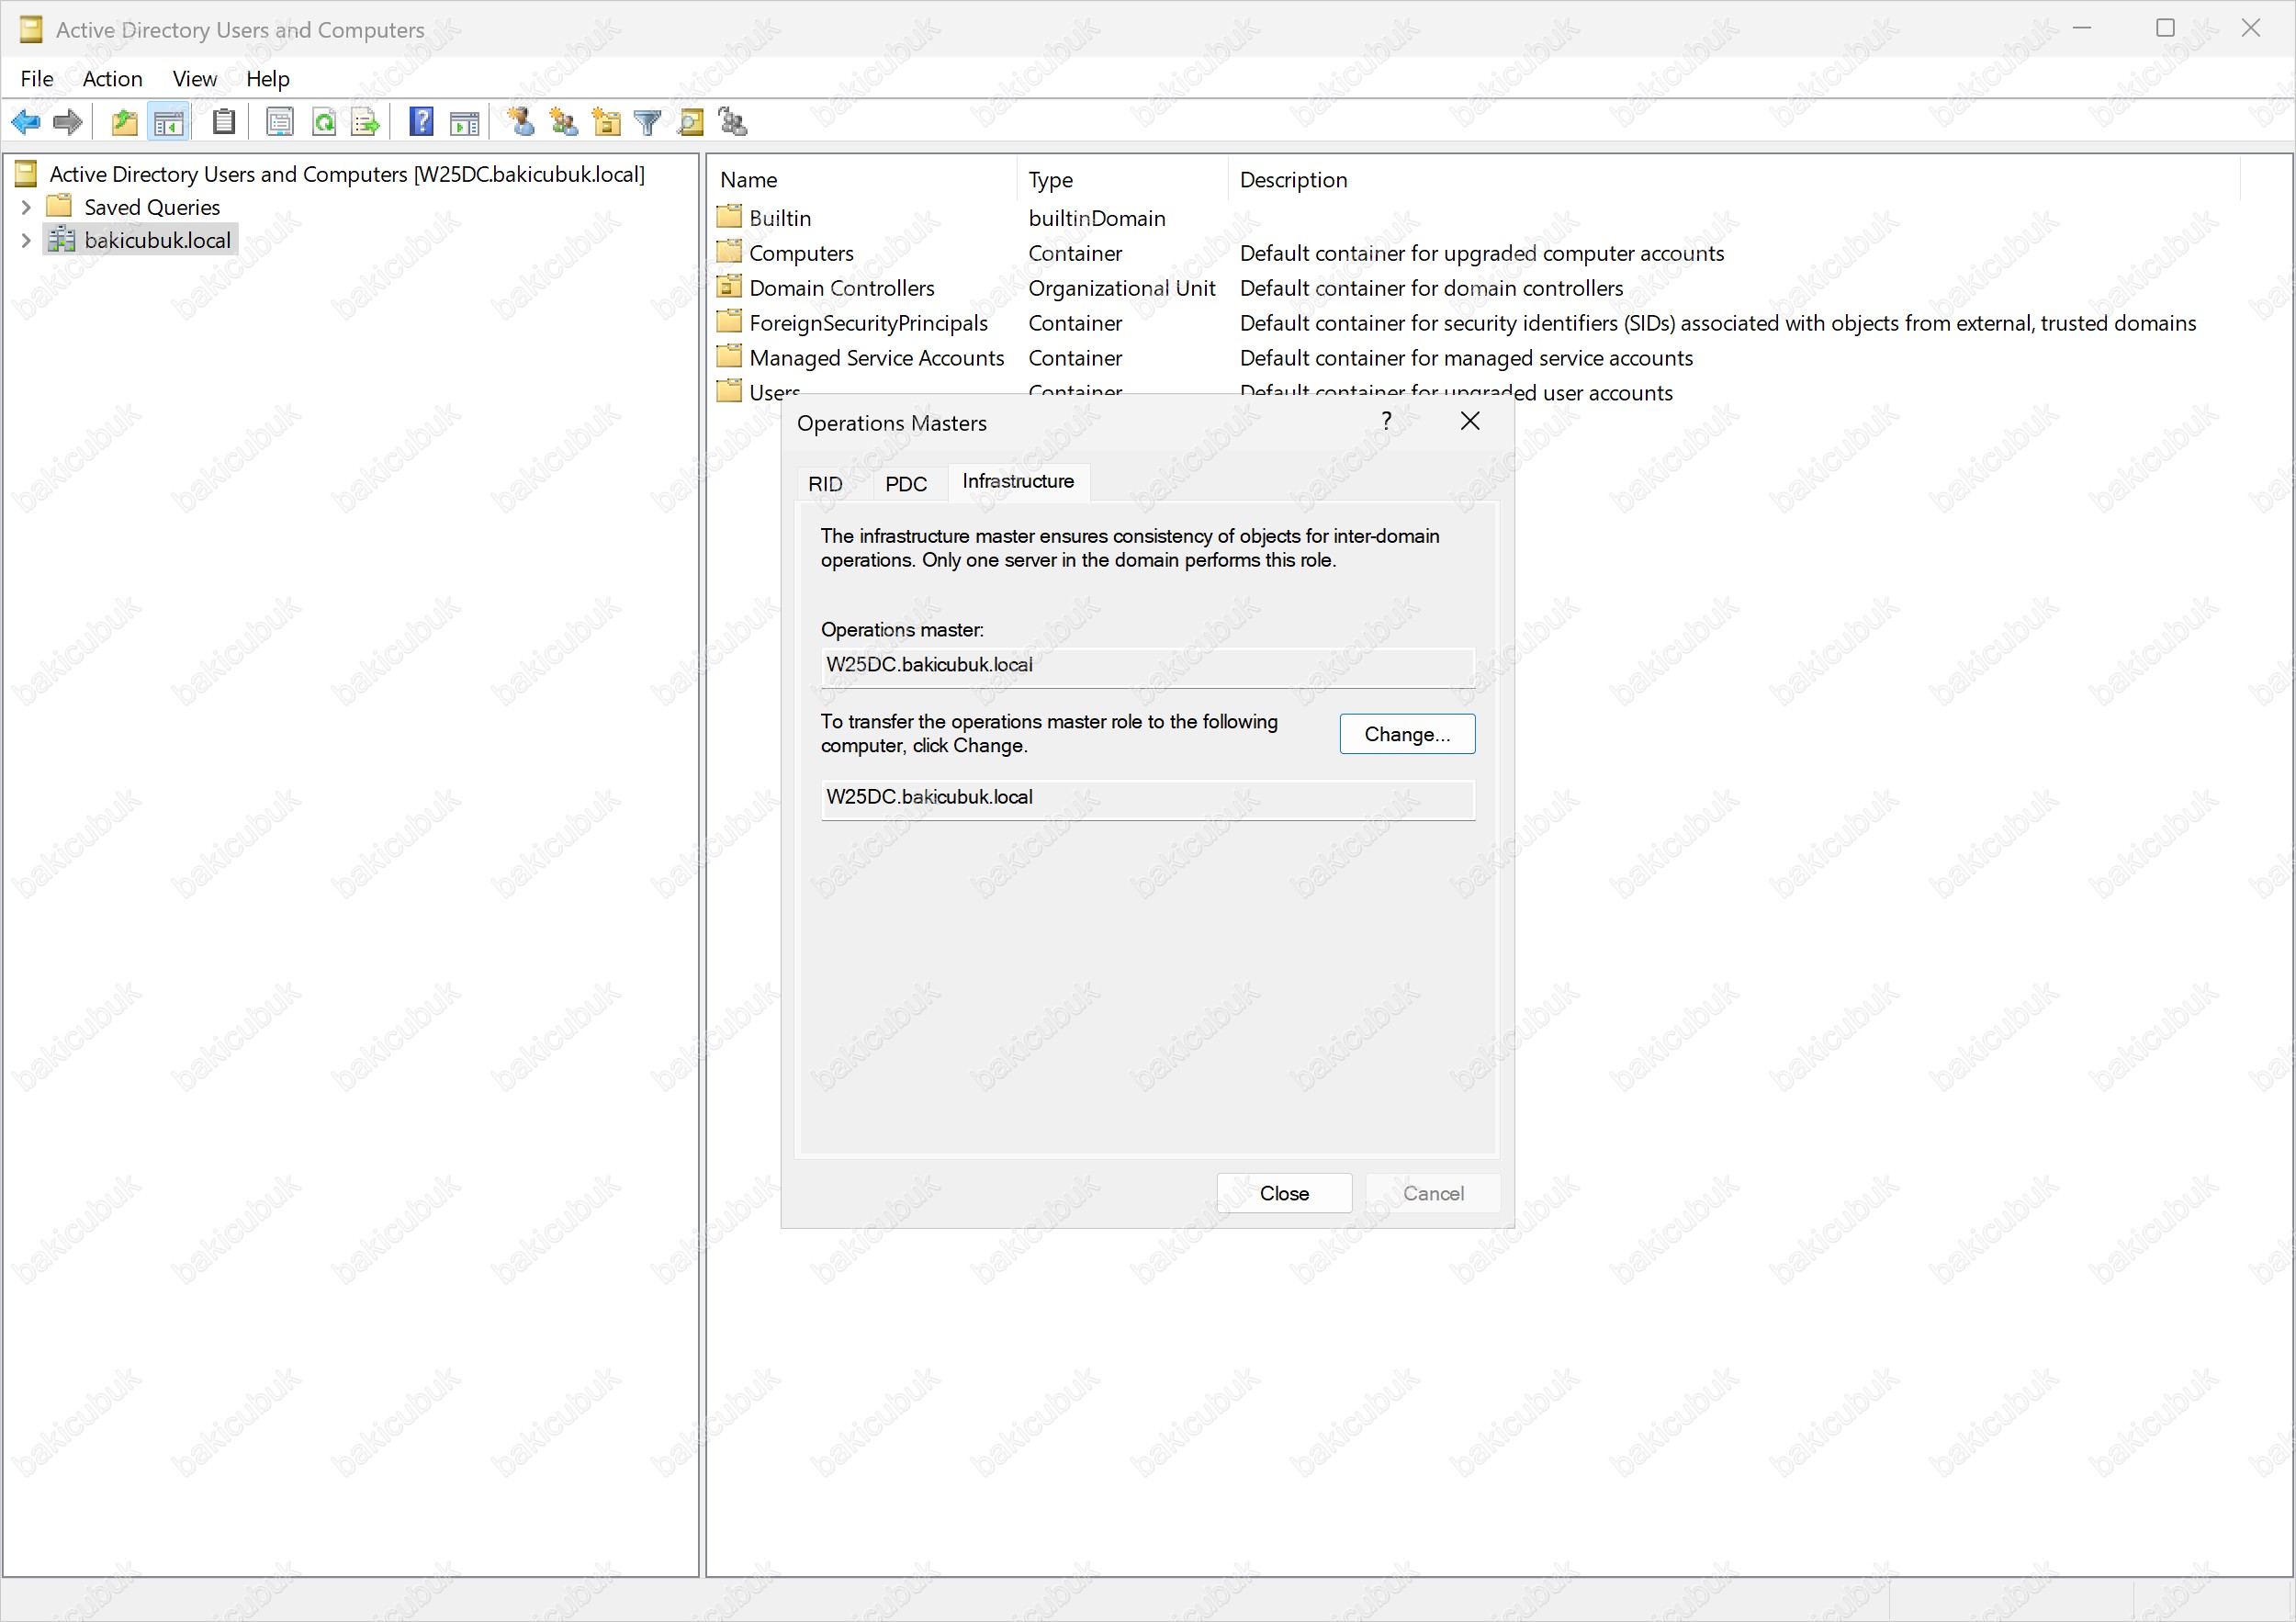Open the Properties toolbar icon

280,122
